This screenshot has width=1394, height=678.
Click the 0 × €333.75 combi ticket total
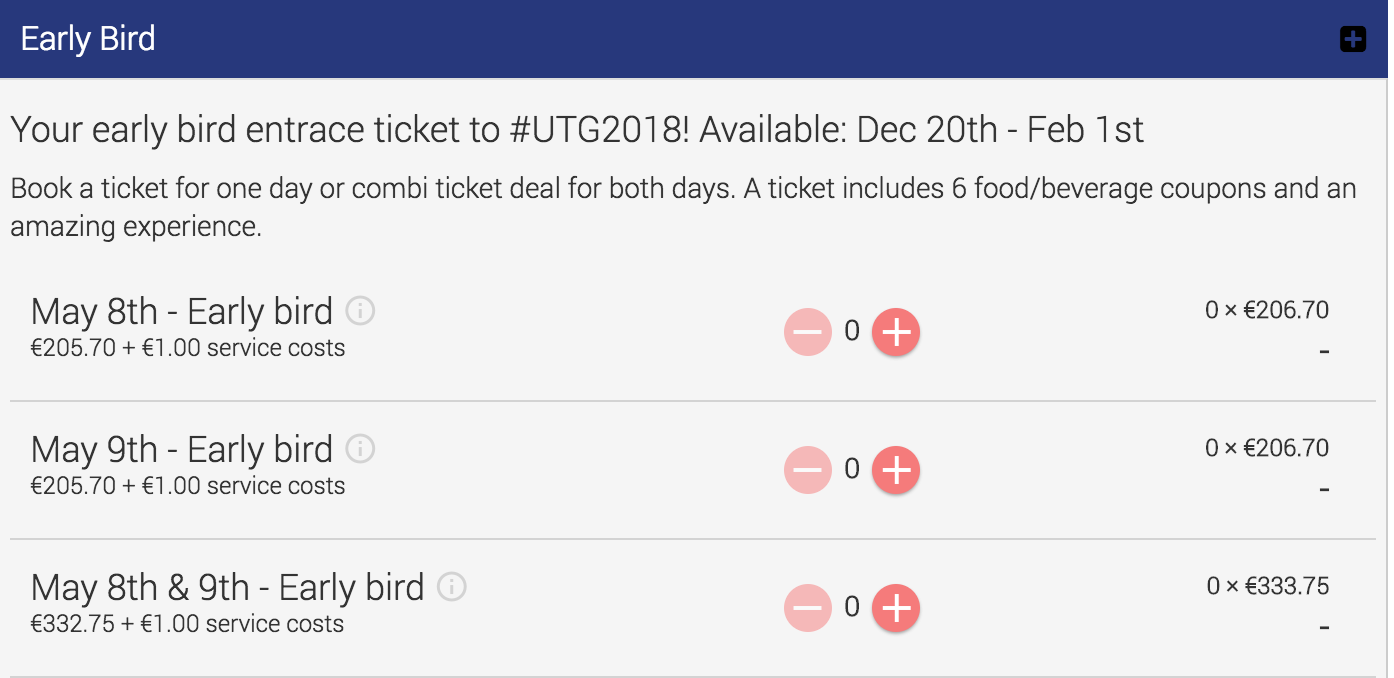pyautogui.click(x=1267, y=586)
